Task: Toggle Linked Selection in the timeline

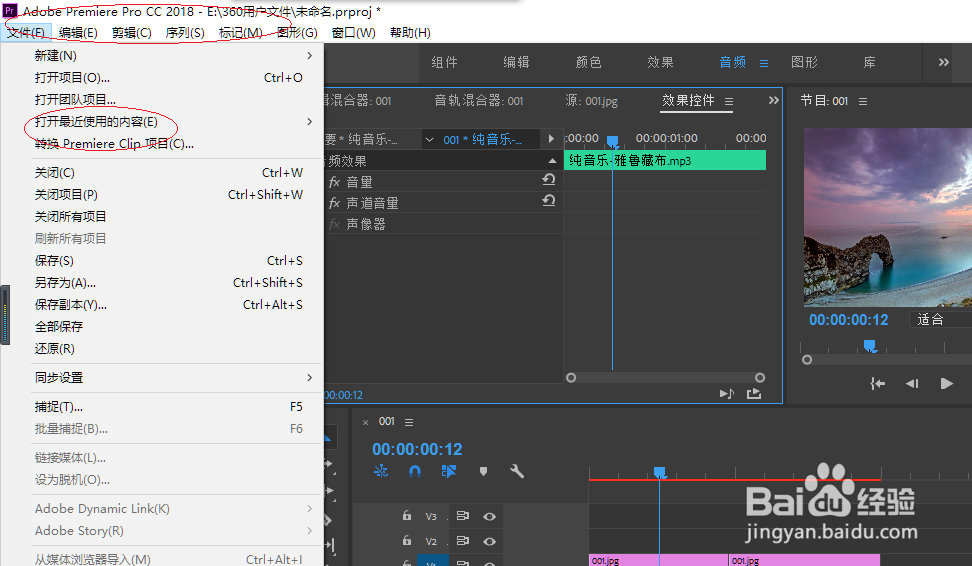Action: coord(449,471)
